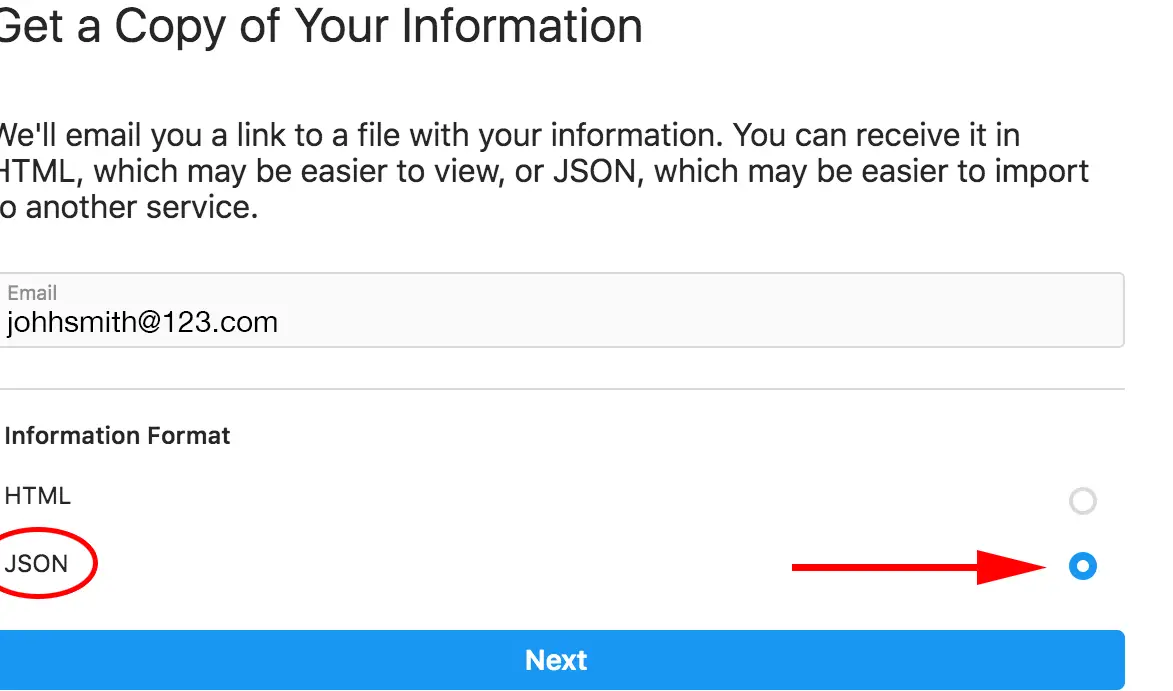This screenshot has width=1173, height=691.
Task: Select the JSON radio button
Action: (1082, 566)
